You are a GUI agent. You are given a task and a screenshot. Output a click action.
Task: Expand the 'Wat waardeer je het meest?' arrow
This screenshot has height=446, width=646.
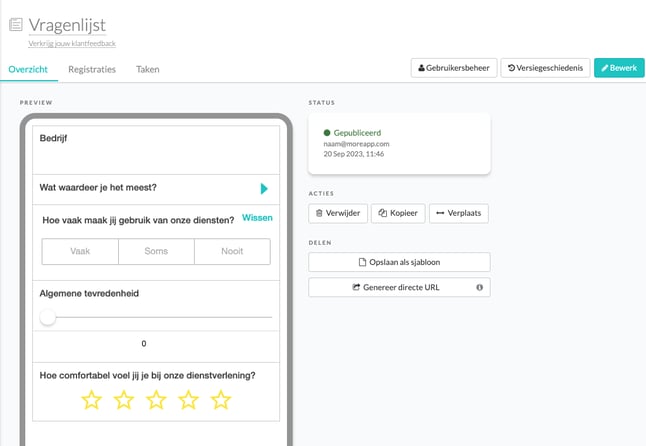coord(264,188)
